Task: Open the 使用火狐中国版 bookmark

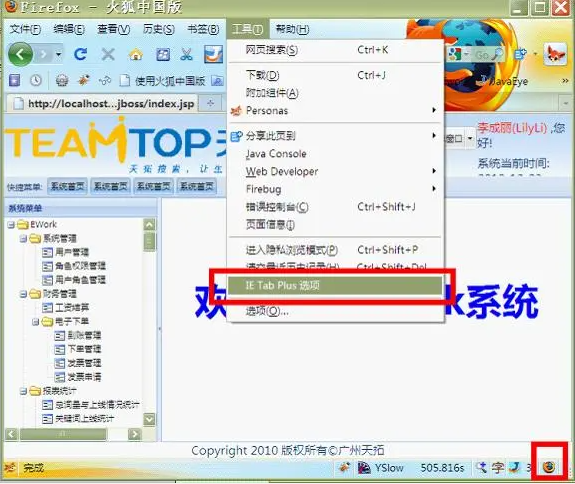Action: point(163,81)
